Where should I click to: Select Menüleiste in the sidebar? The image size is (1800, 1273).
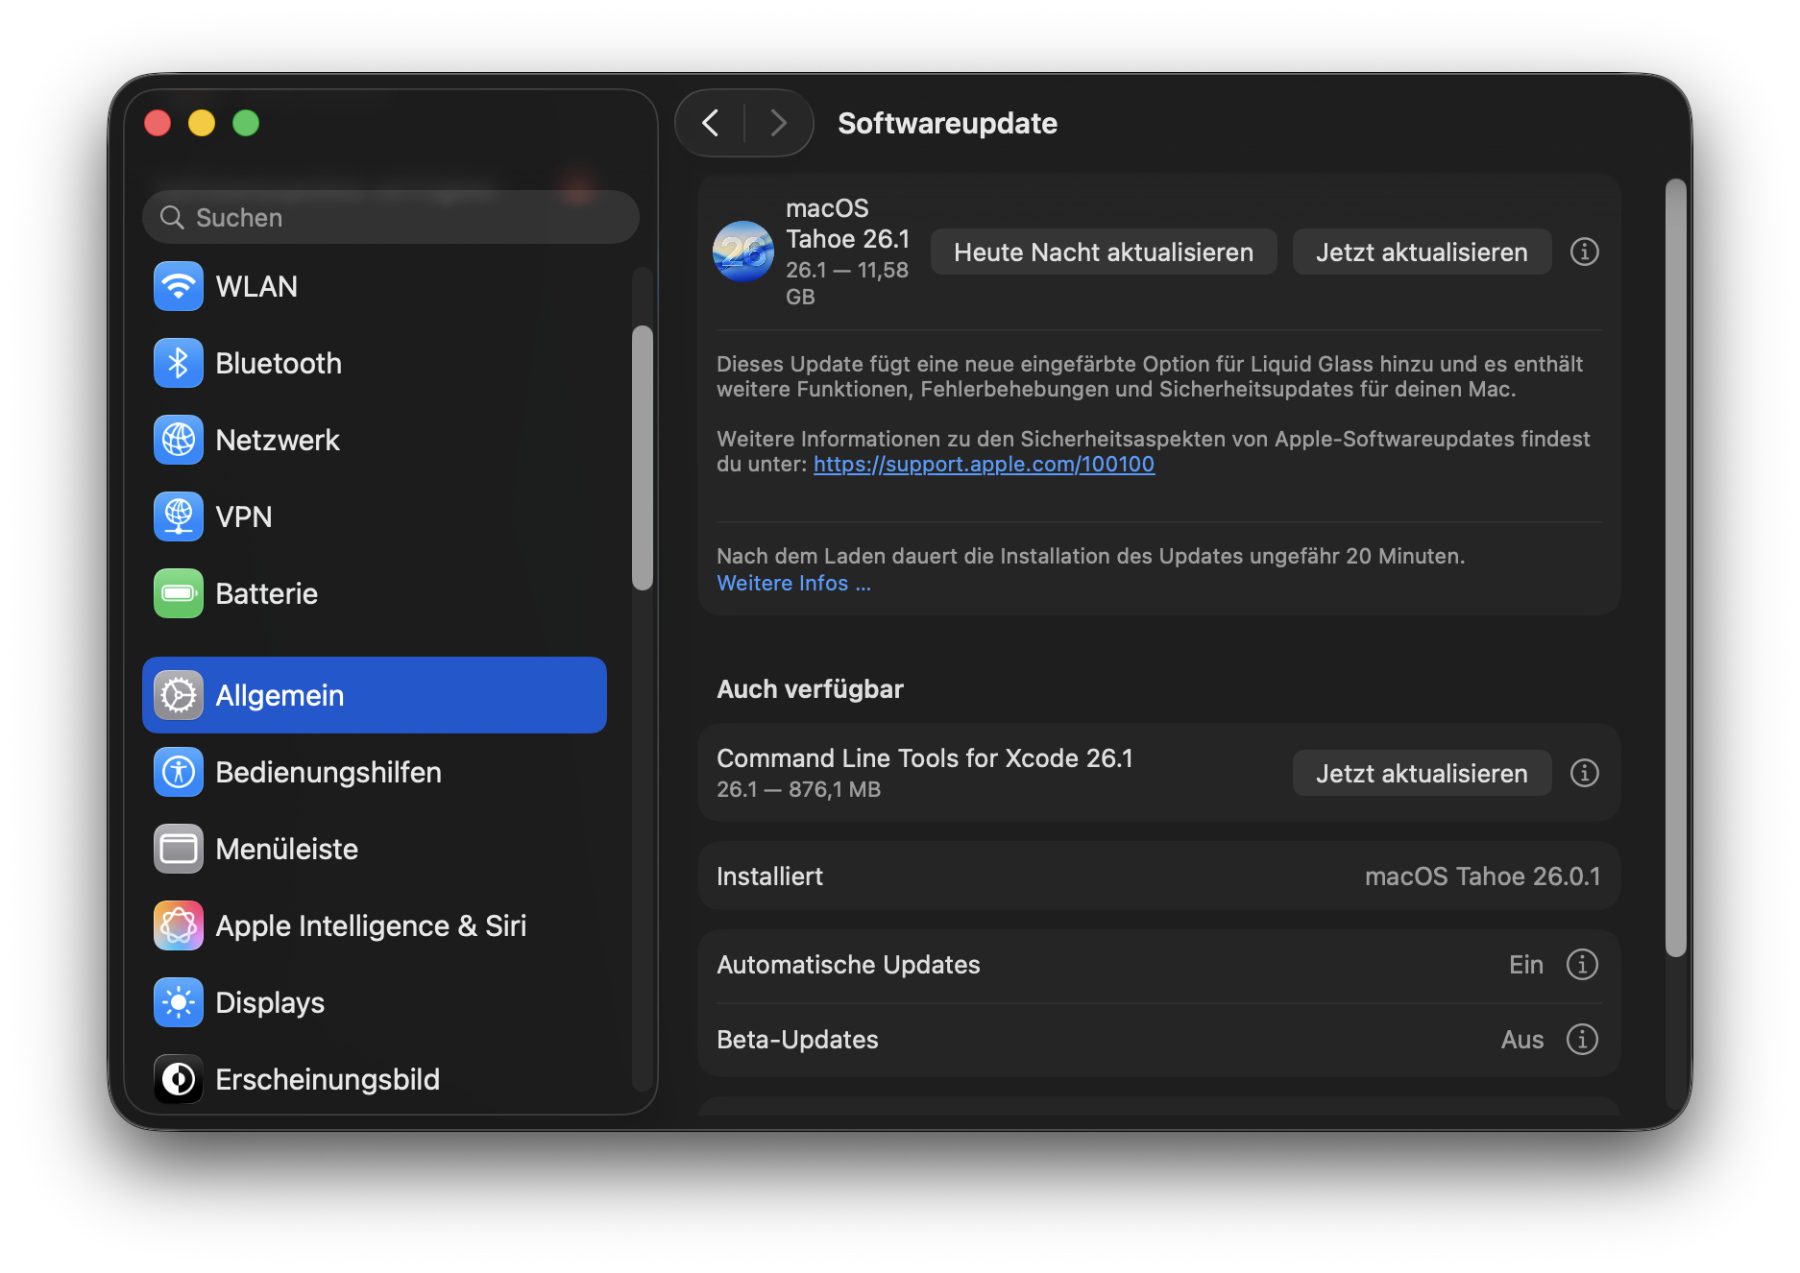[286, 849]
